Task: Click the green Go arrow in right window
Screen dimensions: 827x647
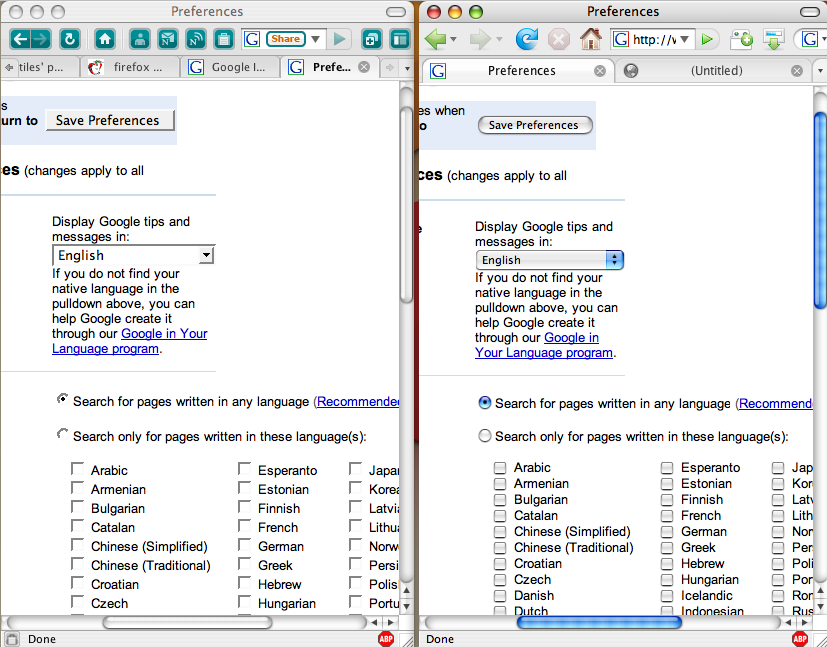Action: click(x=708, y=39)
